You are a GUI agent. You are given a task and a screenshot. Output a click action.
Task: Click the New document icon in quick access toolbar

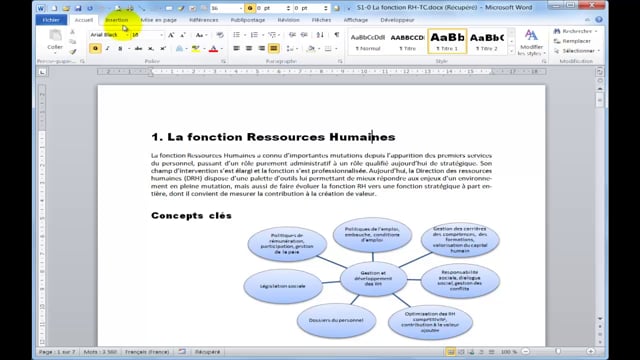(x=54, y=8)
